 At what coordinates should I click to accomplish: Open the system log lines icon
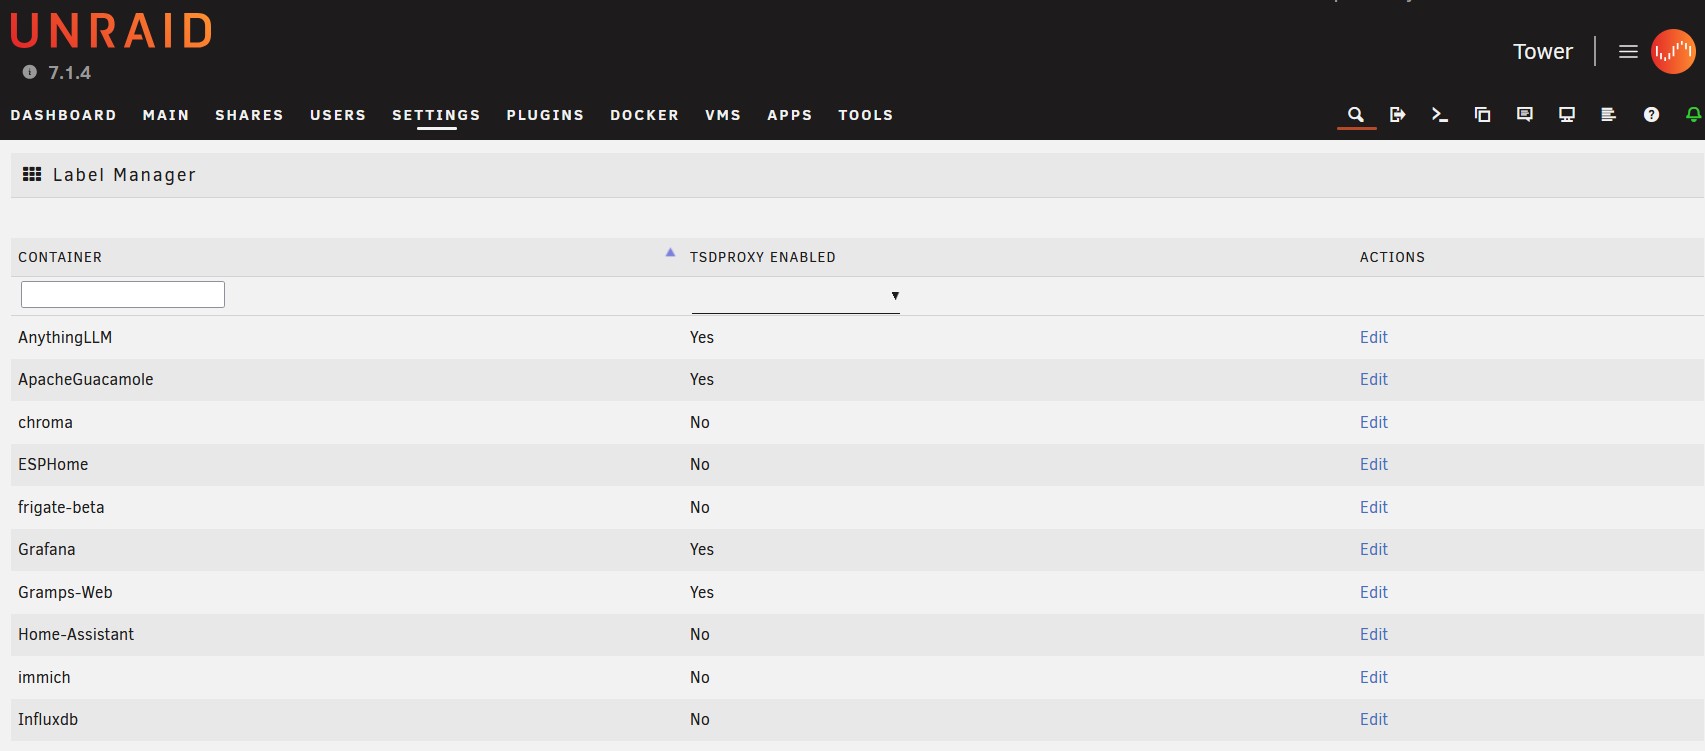coord(1609,115)
